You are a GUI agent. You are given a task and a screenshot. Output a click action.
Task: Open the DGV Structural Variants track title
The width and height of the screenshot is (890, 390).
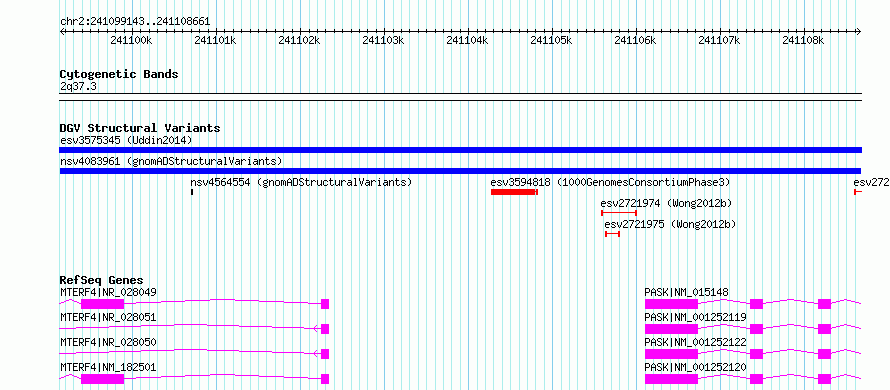pos(140,128)
